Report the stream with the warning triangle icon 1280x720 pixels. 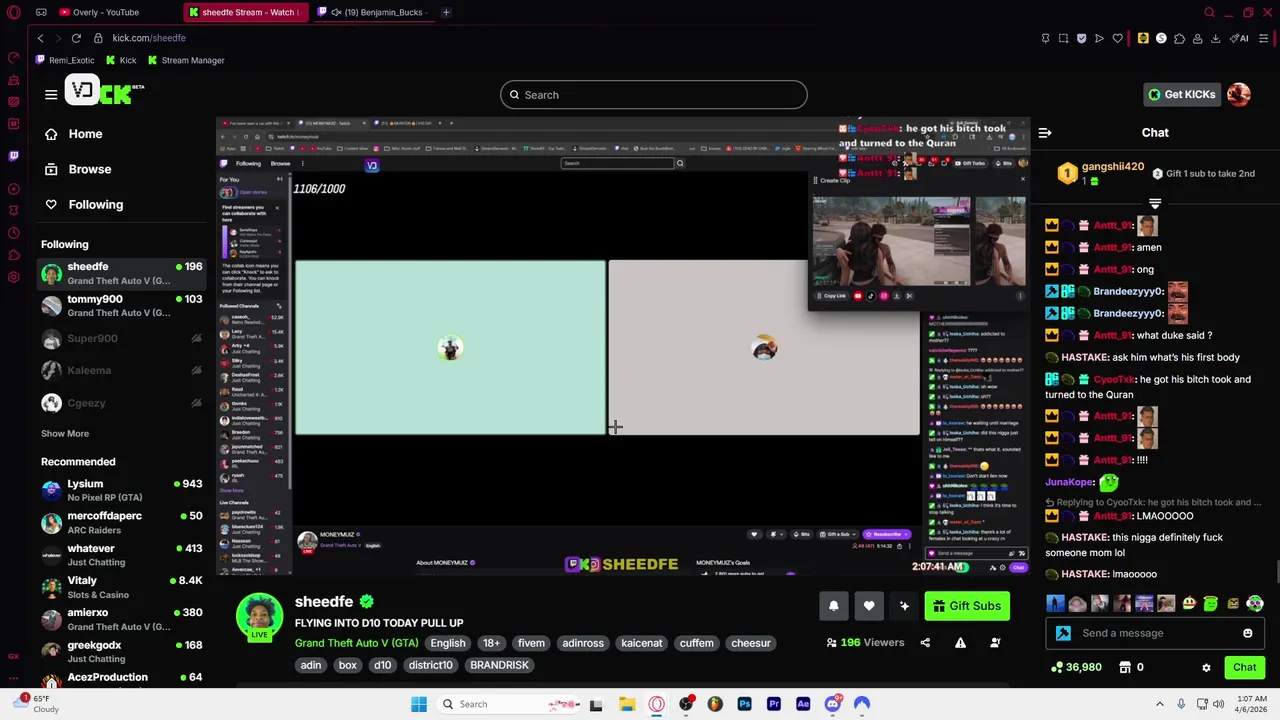(960, 643)
